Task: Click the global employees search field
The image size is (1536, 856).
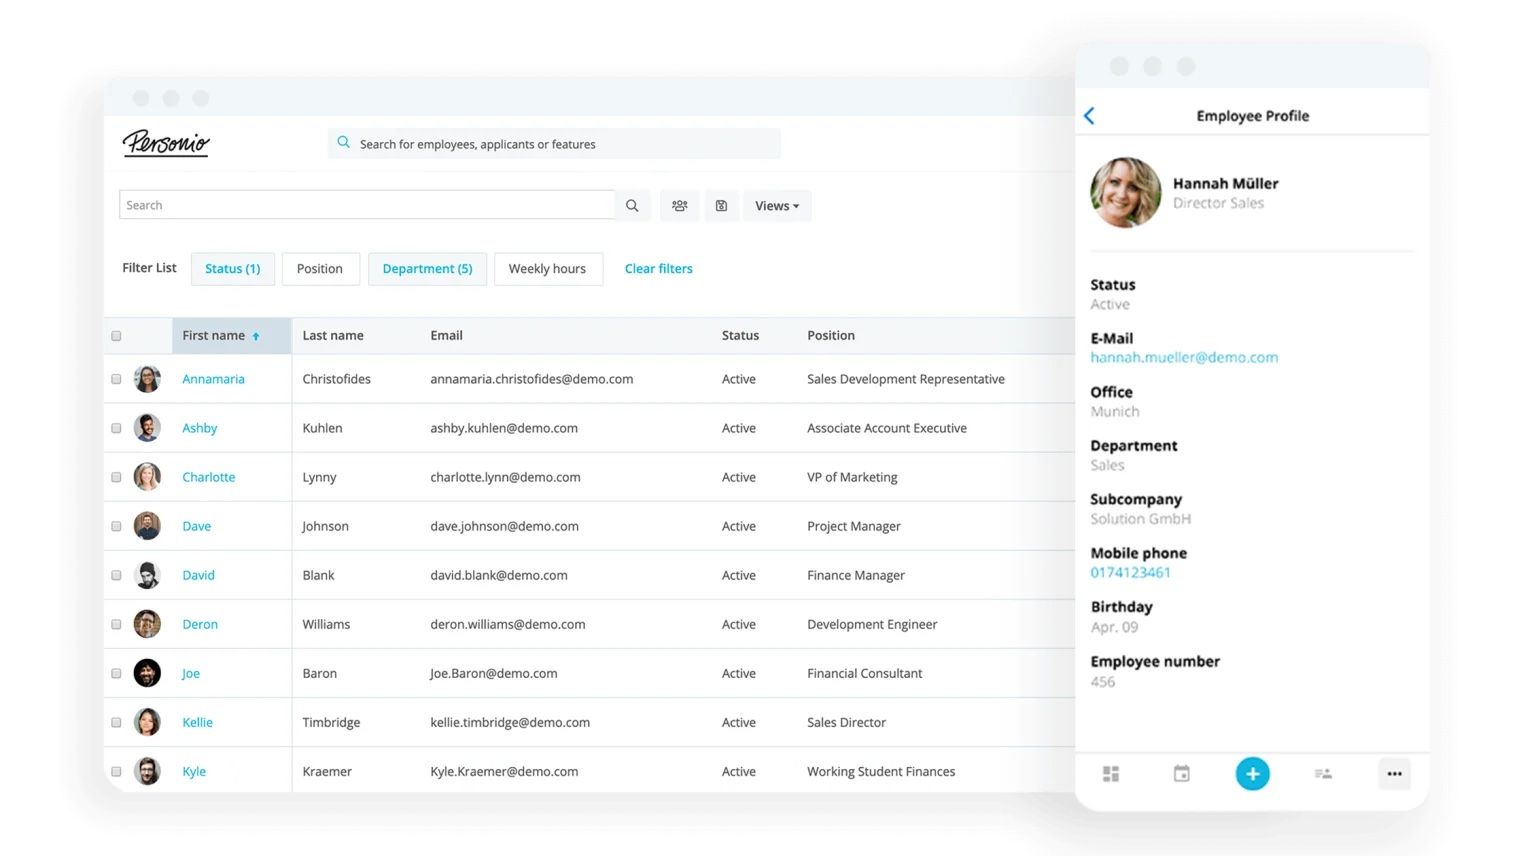Action: pos(554,143)
